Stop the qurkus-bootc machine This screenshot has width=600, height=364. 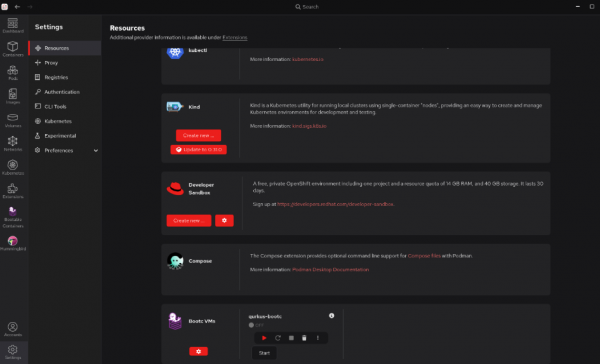pos(291,338)
